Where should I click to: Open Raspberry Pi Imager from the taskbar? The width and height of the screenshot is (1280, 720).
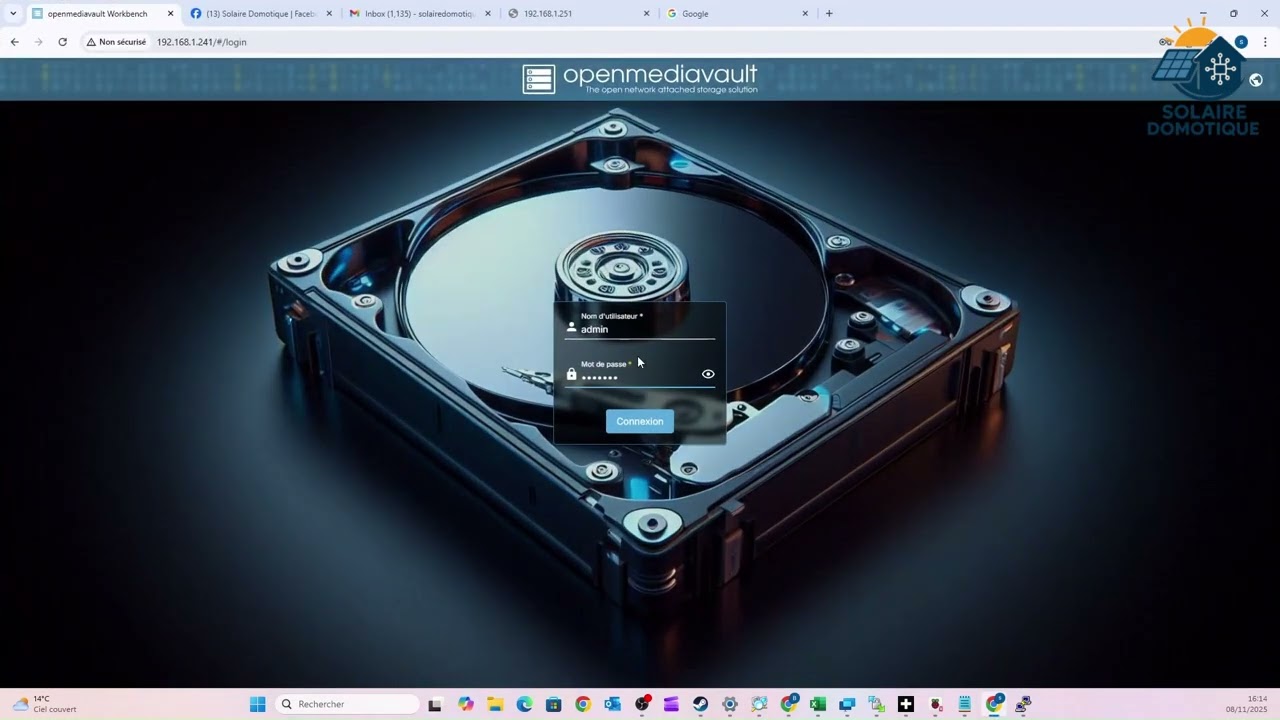(936, 704)
